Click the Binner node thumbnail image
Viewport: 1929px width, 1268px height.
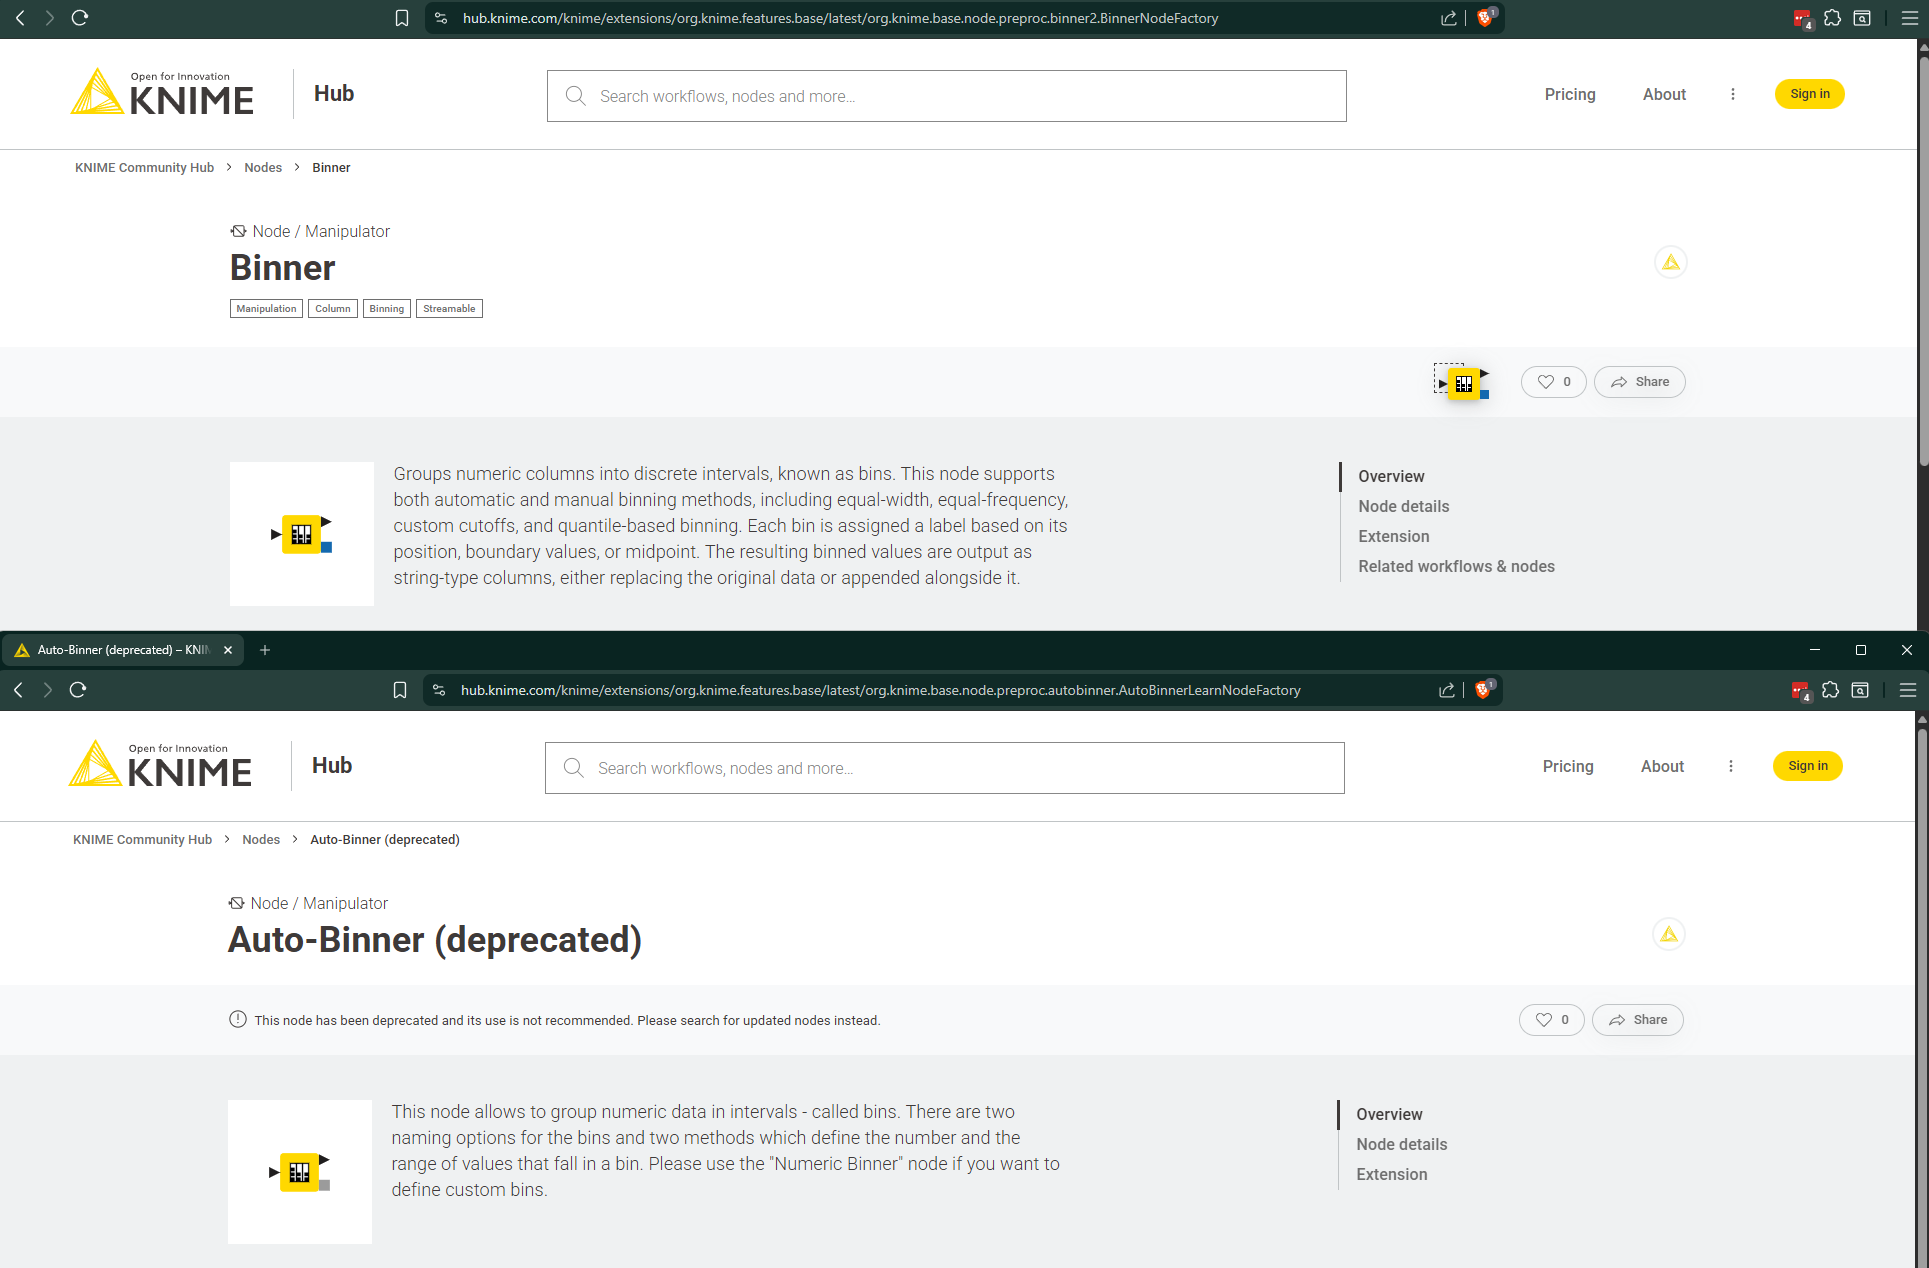click(301, 534)
